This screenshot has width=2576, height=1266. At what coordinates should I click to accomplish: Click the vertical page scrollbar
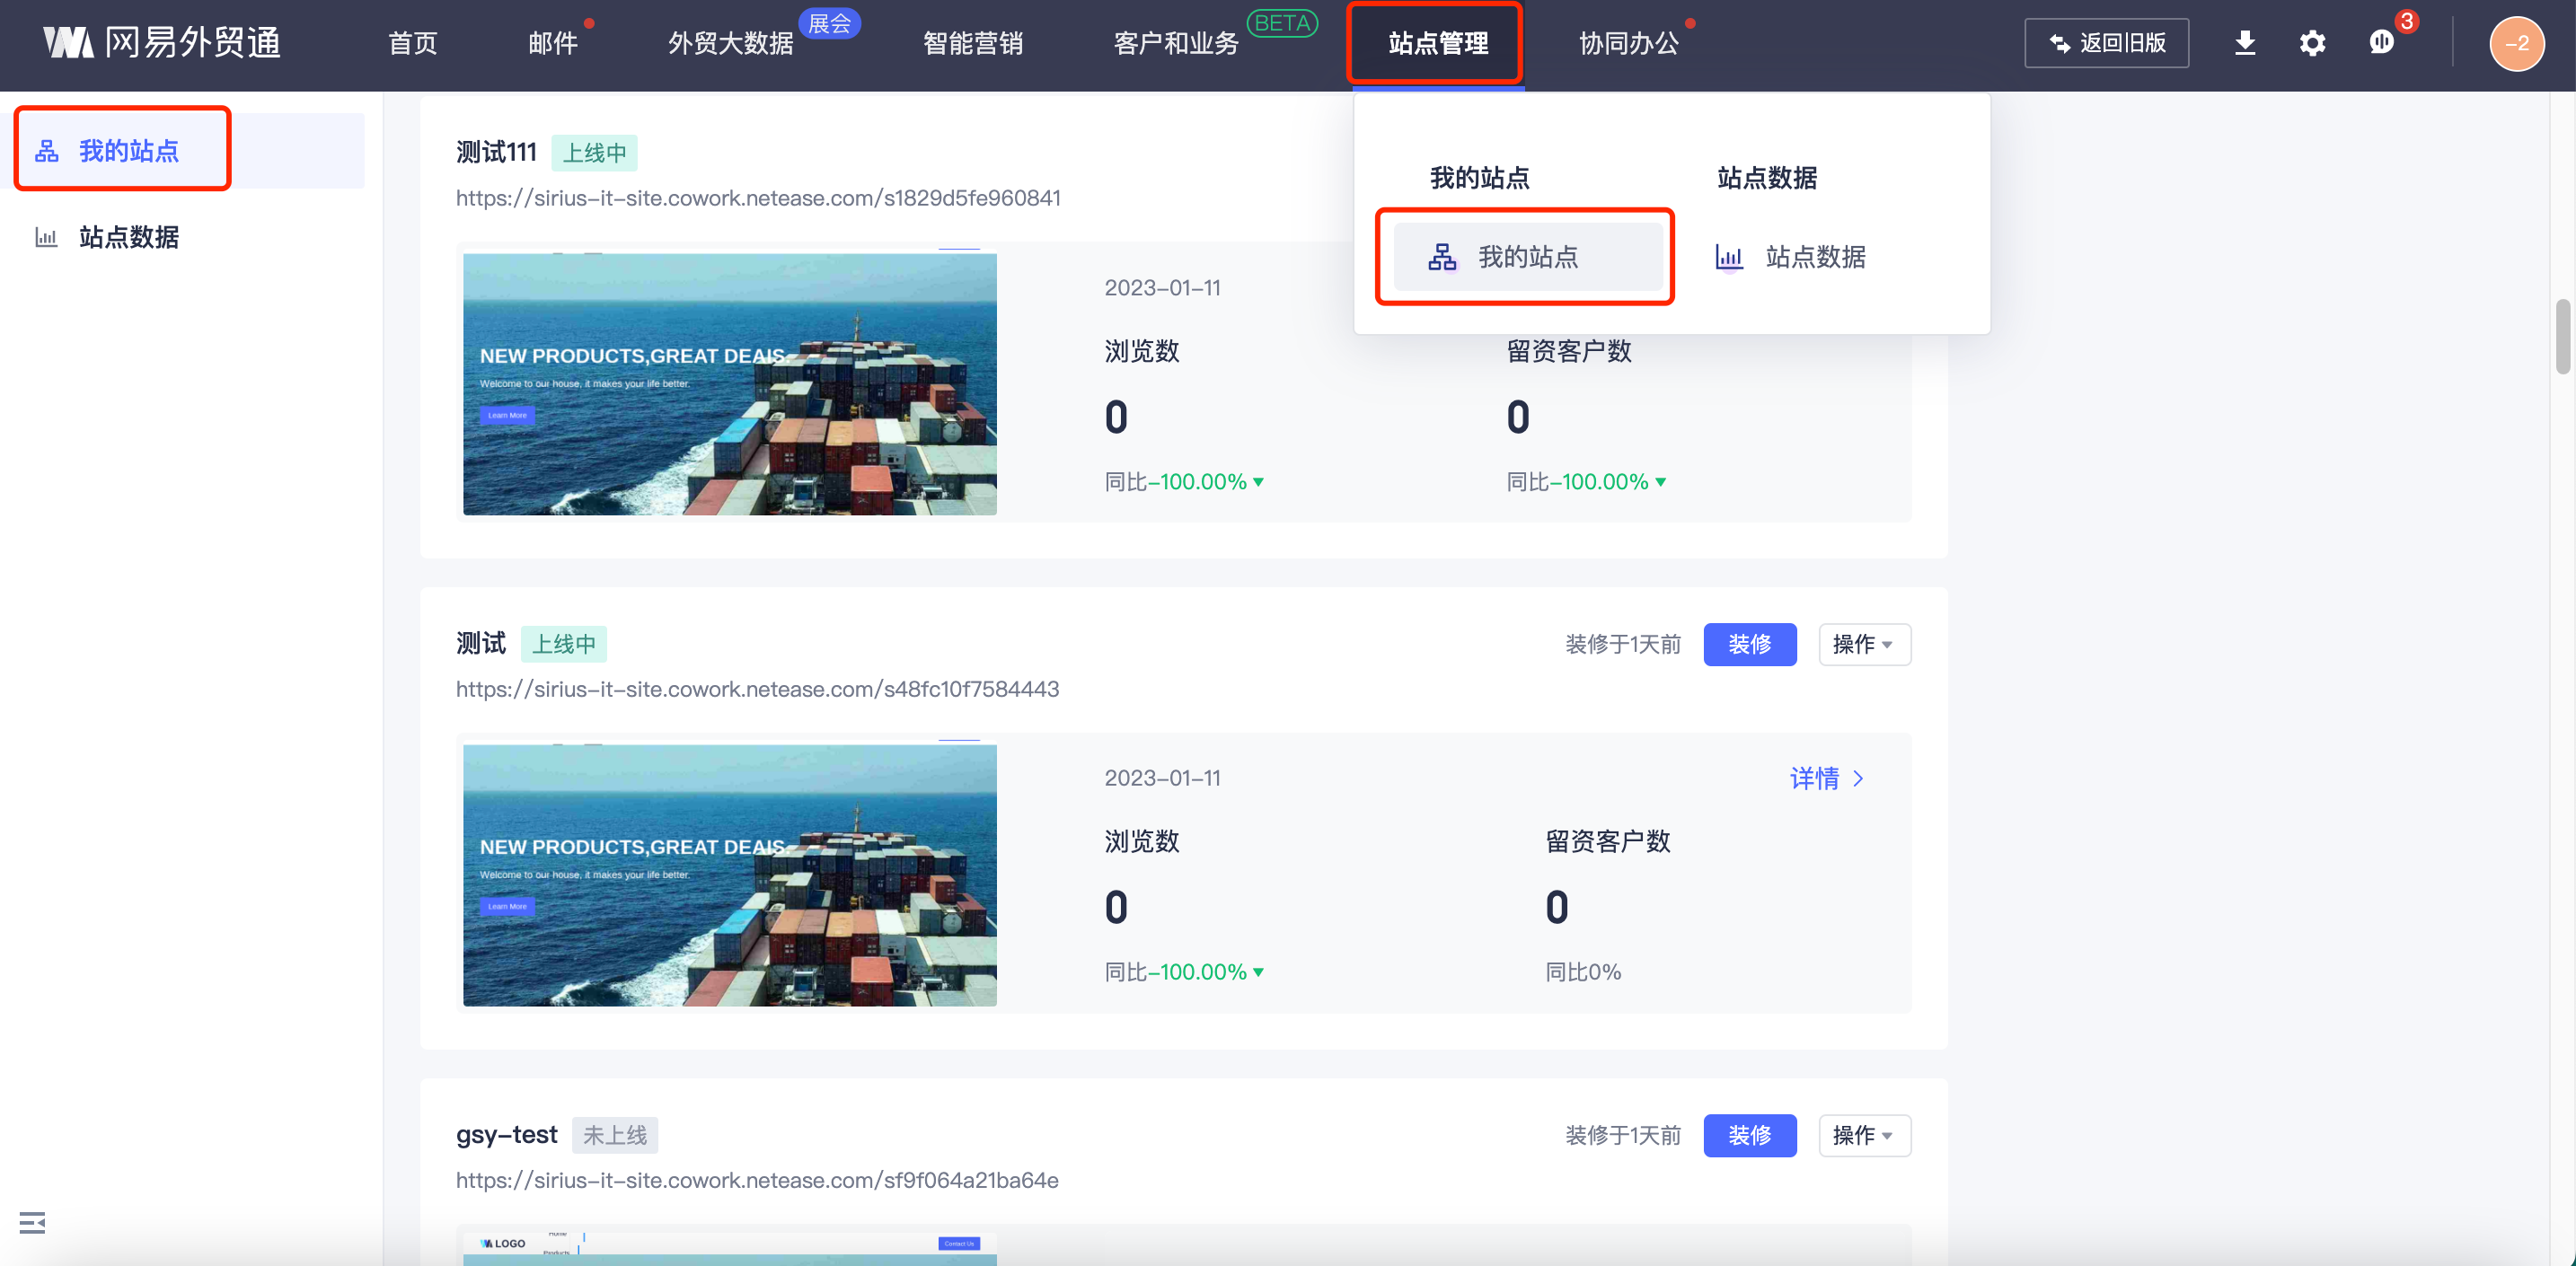(x=2563, y=336)
